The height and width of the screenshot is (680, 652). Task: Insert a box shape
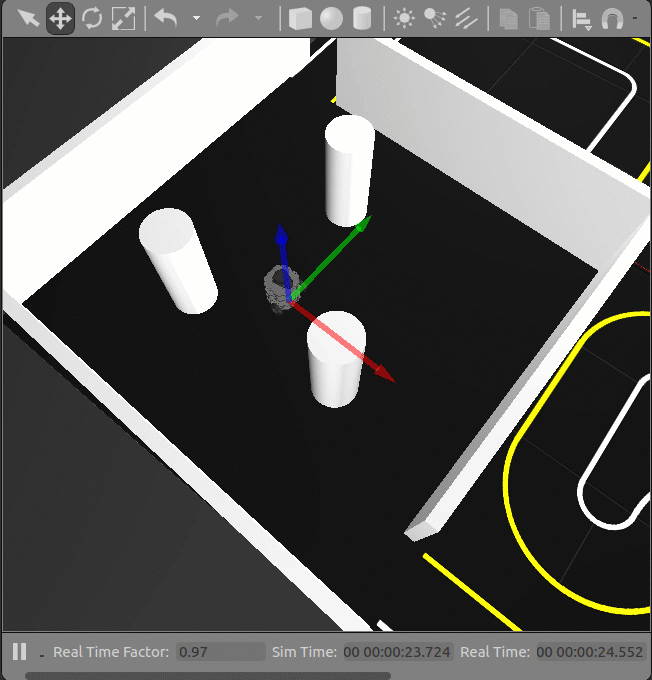point(300,18)
